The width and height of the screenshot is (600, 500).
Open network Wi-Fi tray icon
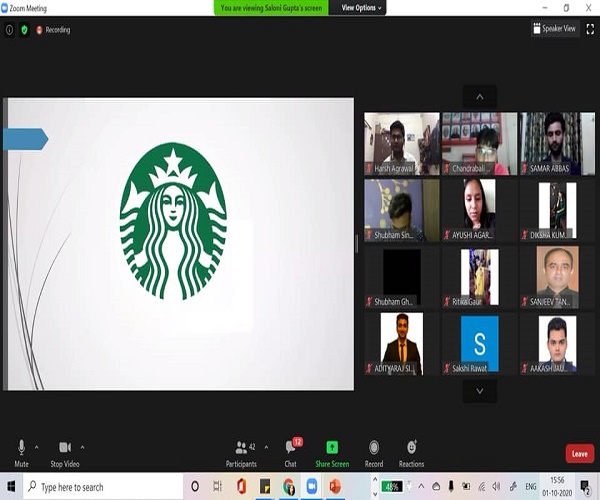point(482,487)
